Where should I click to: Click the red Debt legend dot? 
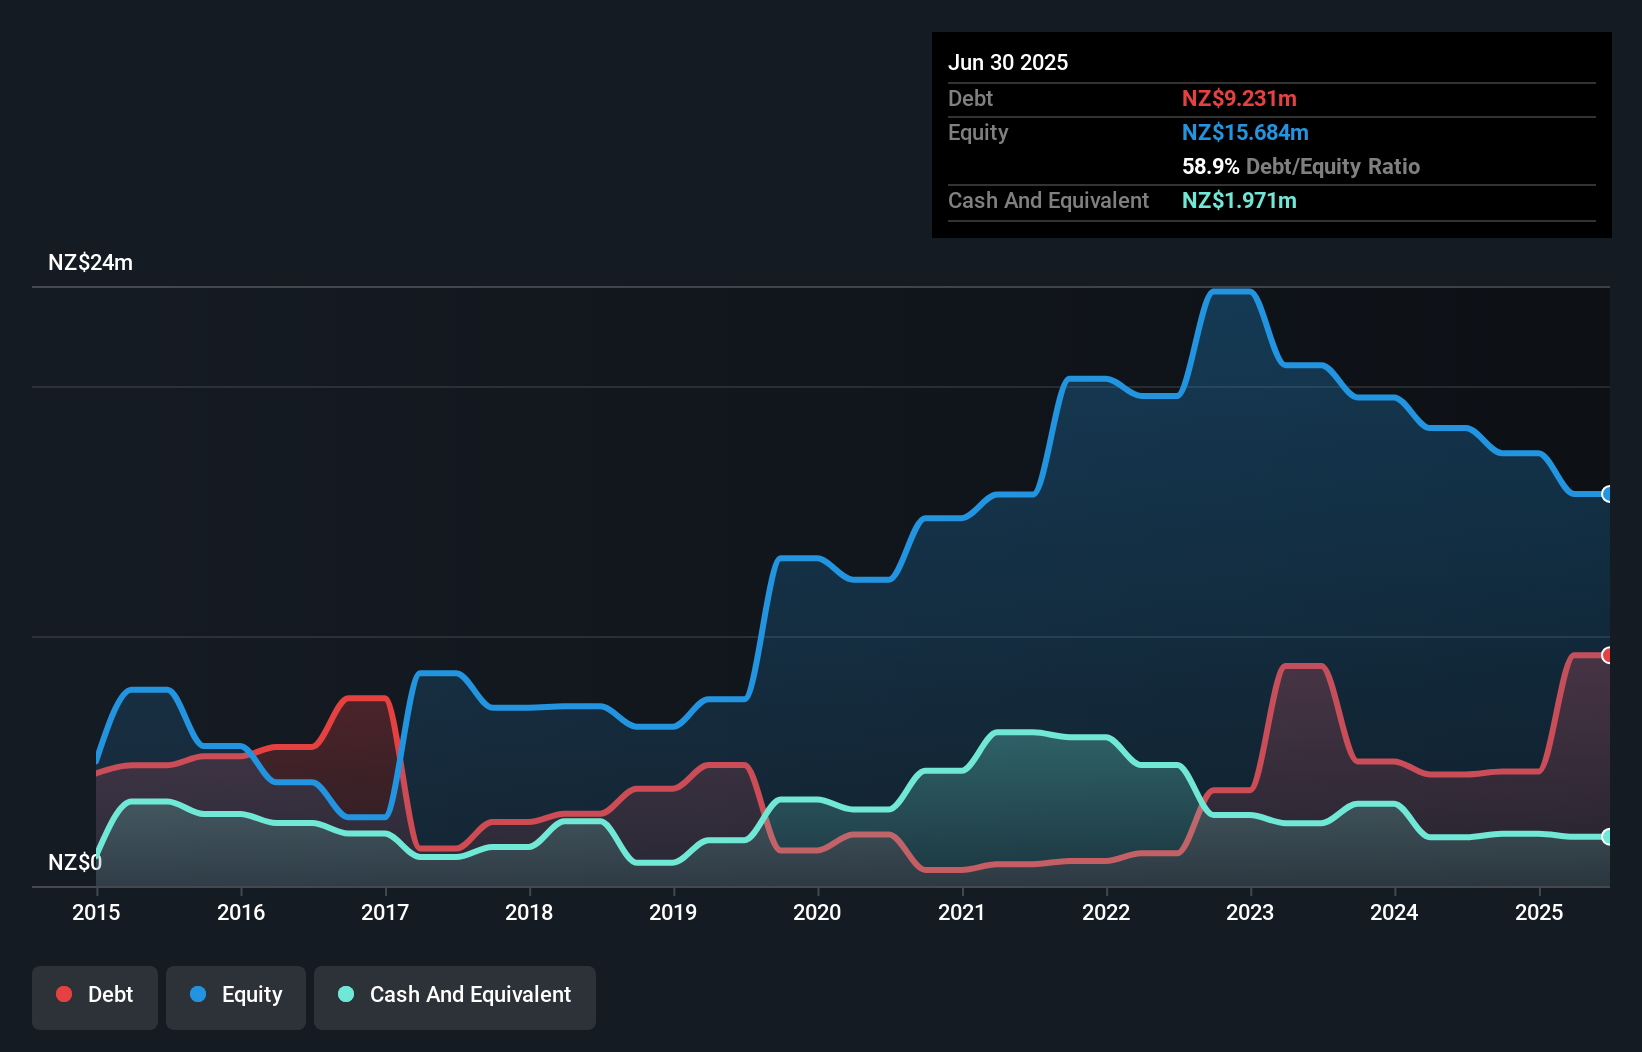tap(64, 995)
